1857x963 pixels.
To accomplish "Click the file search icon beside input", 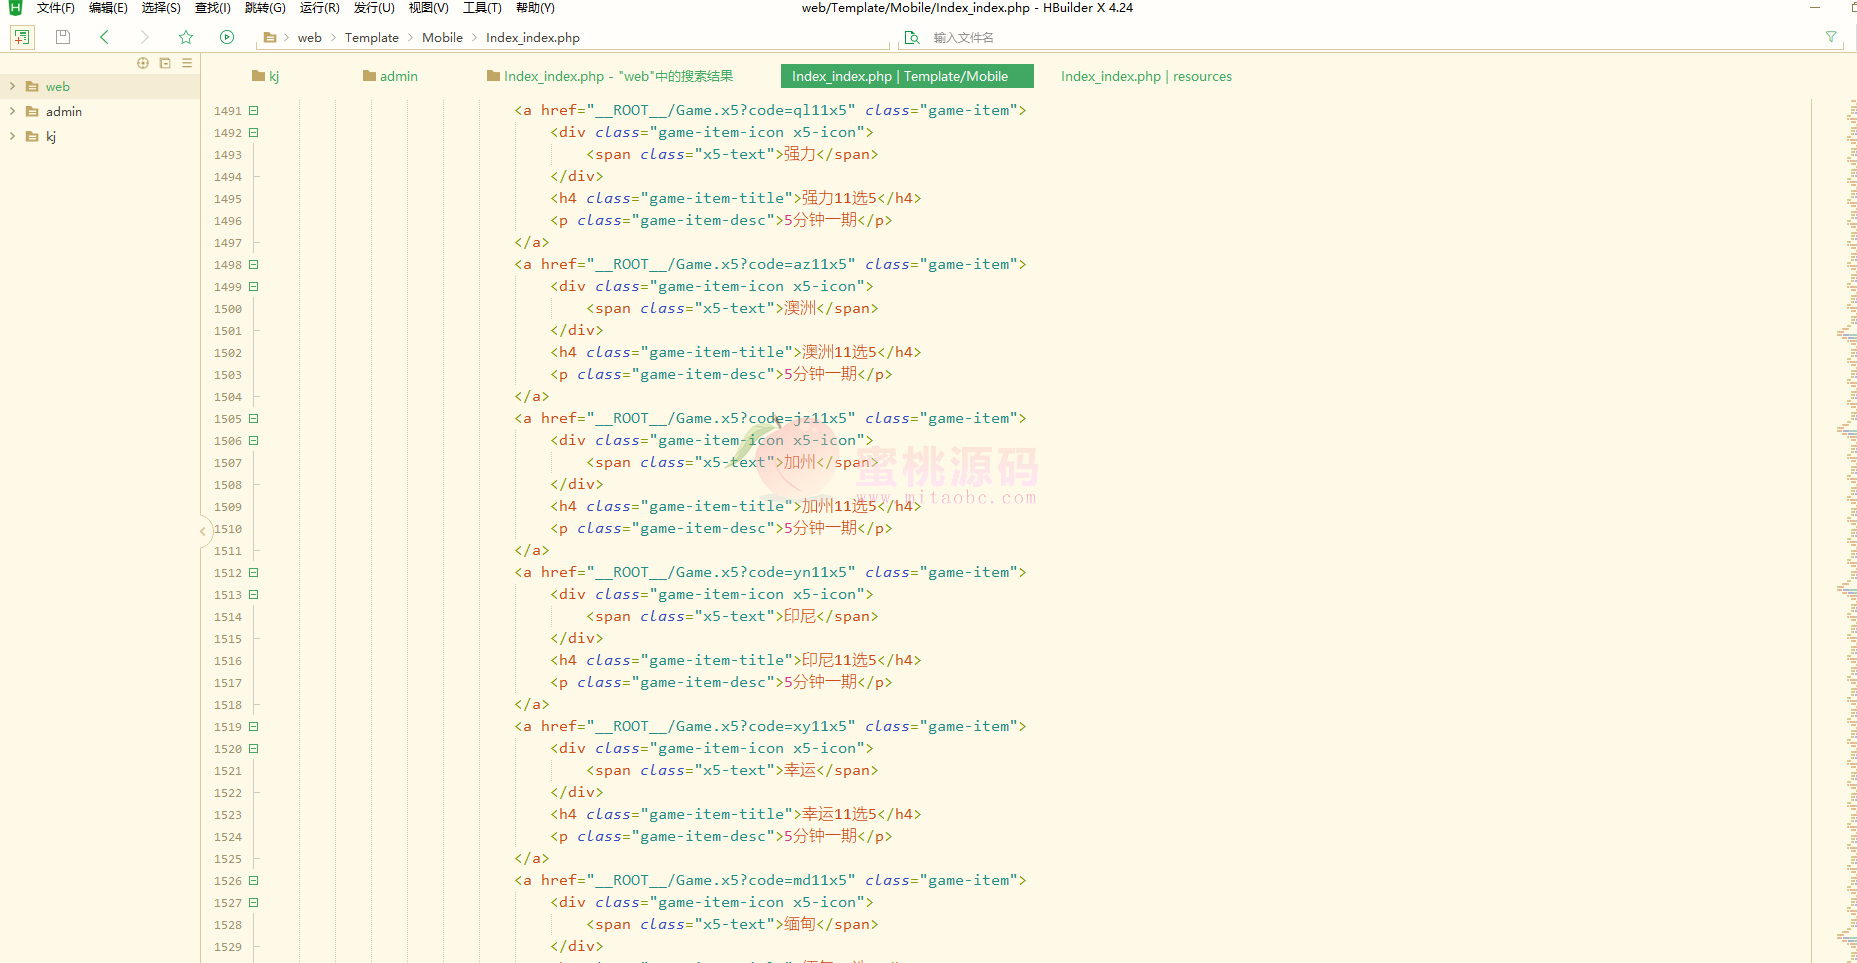I will [x=912, y=37].
